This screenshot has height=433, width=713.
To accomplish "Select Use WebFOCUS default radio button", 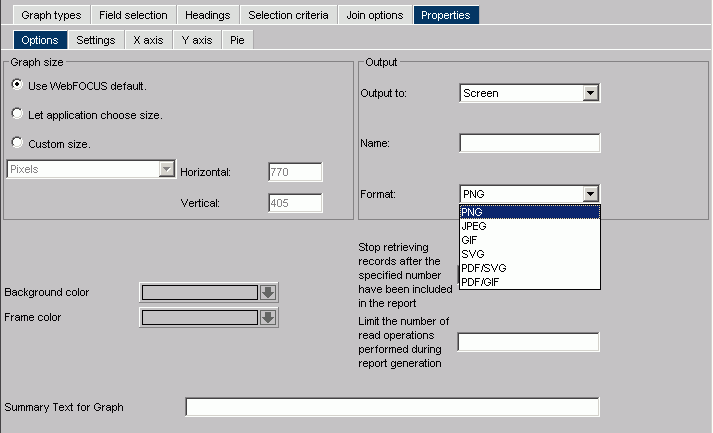I will coord(17,85).
